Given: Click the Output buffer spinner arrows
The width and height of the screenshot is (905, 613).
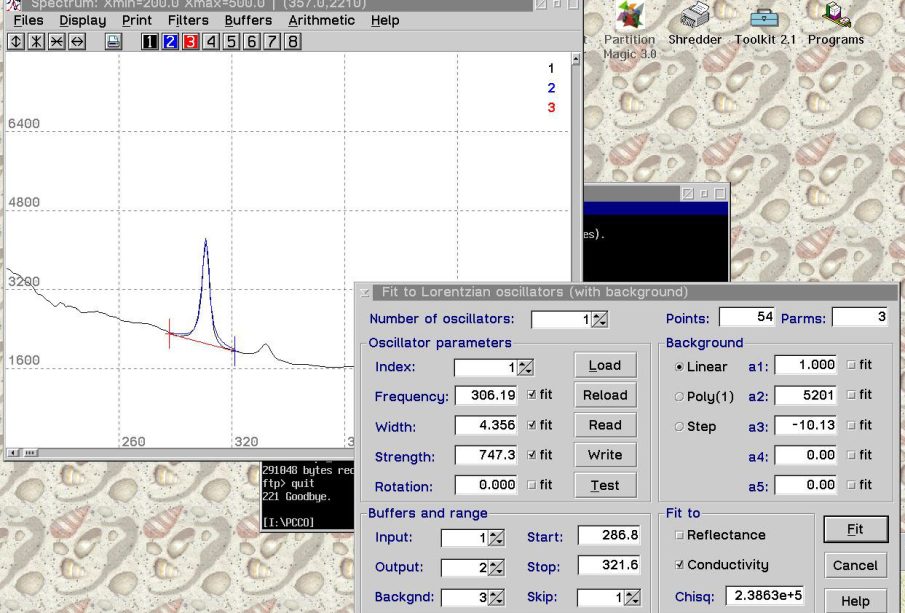Looking at the screenshot, I should 496,568.
